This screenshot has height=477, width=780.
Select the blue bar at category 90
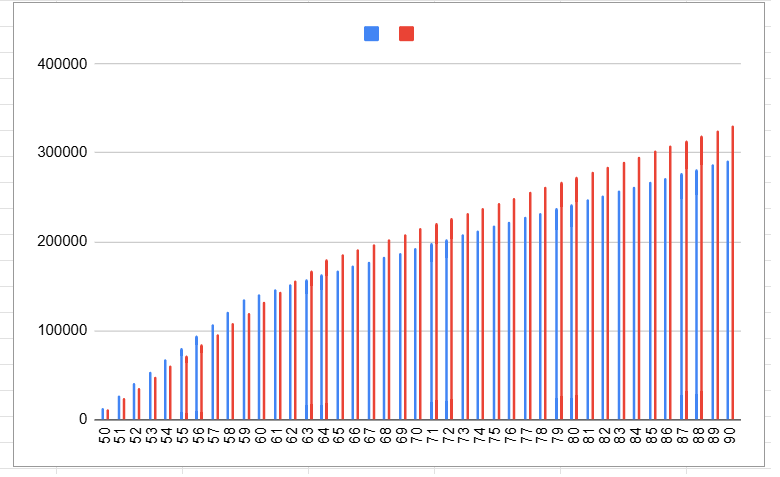coord(728,290)
